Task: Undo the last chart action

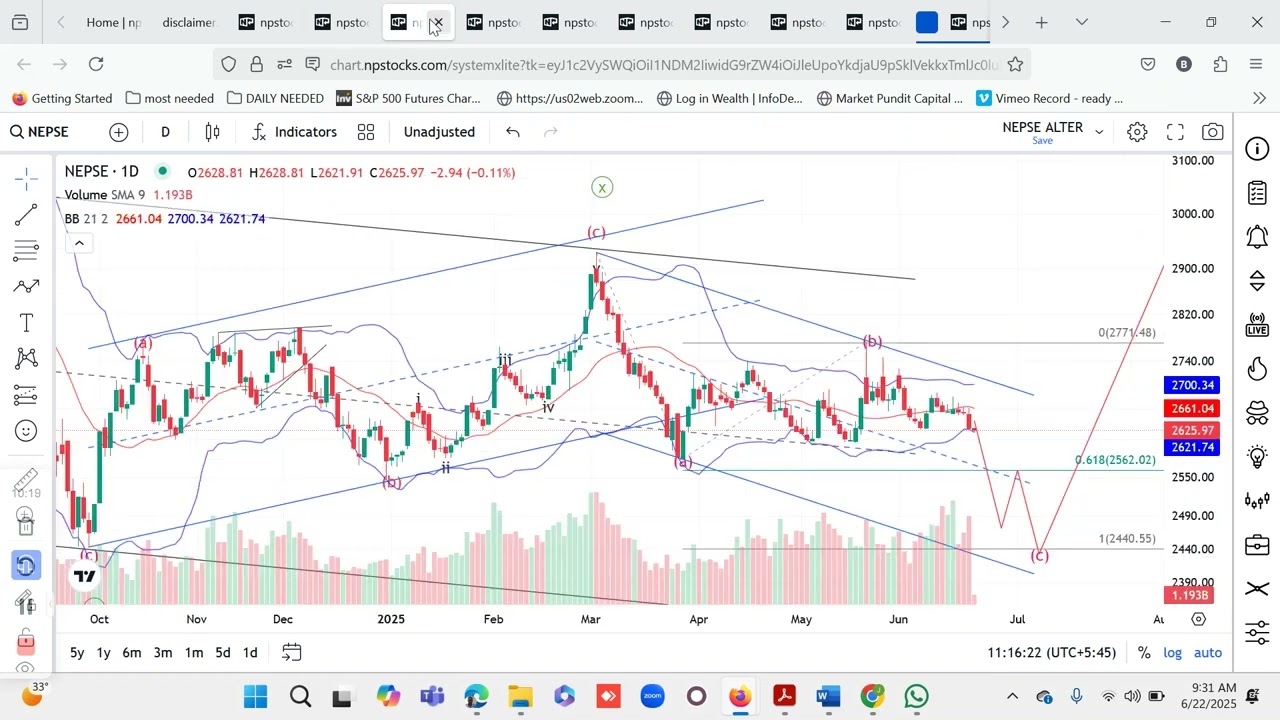Action: pos(513,132)
